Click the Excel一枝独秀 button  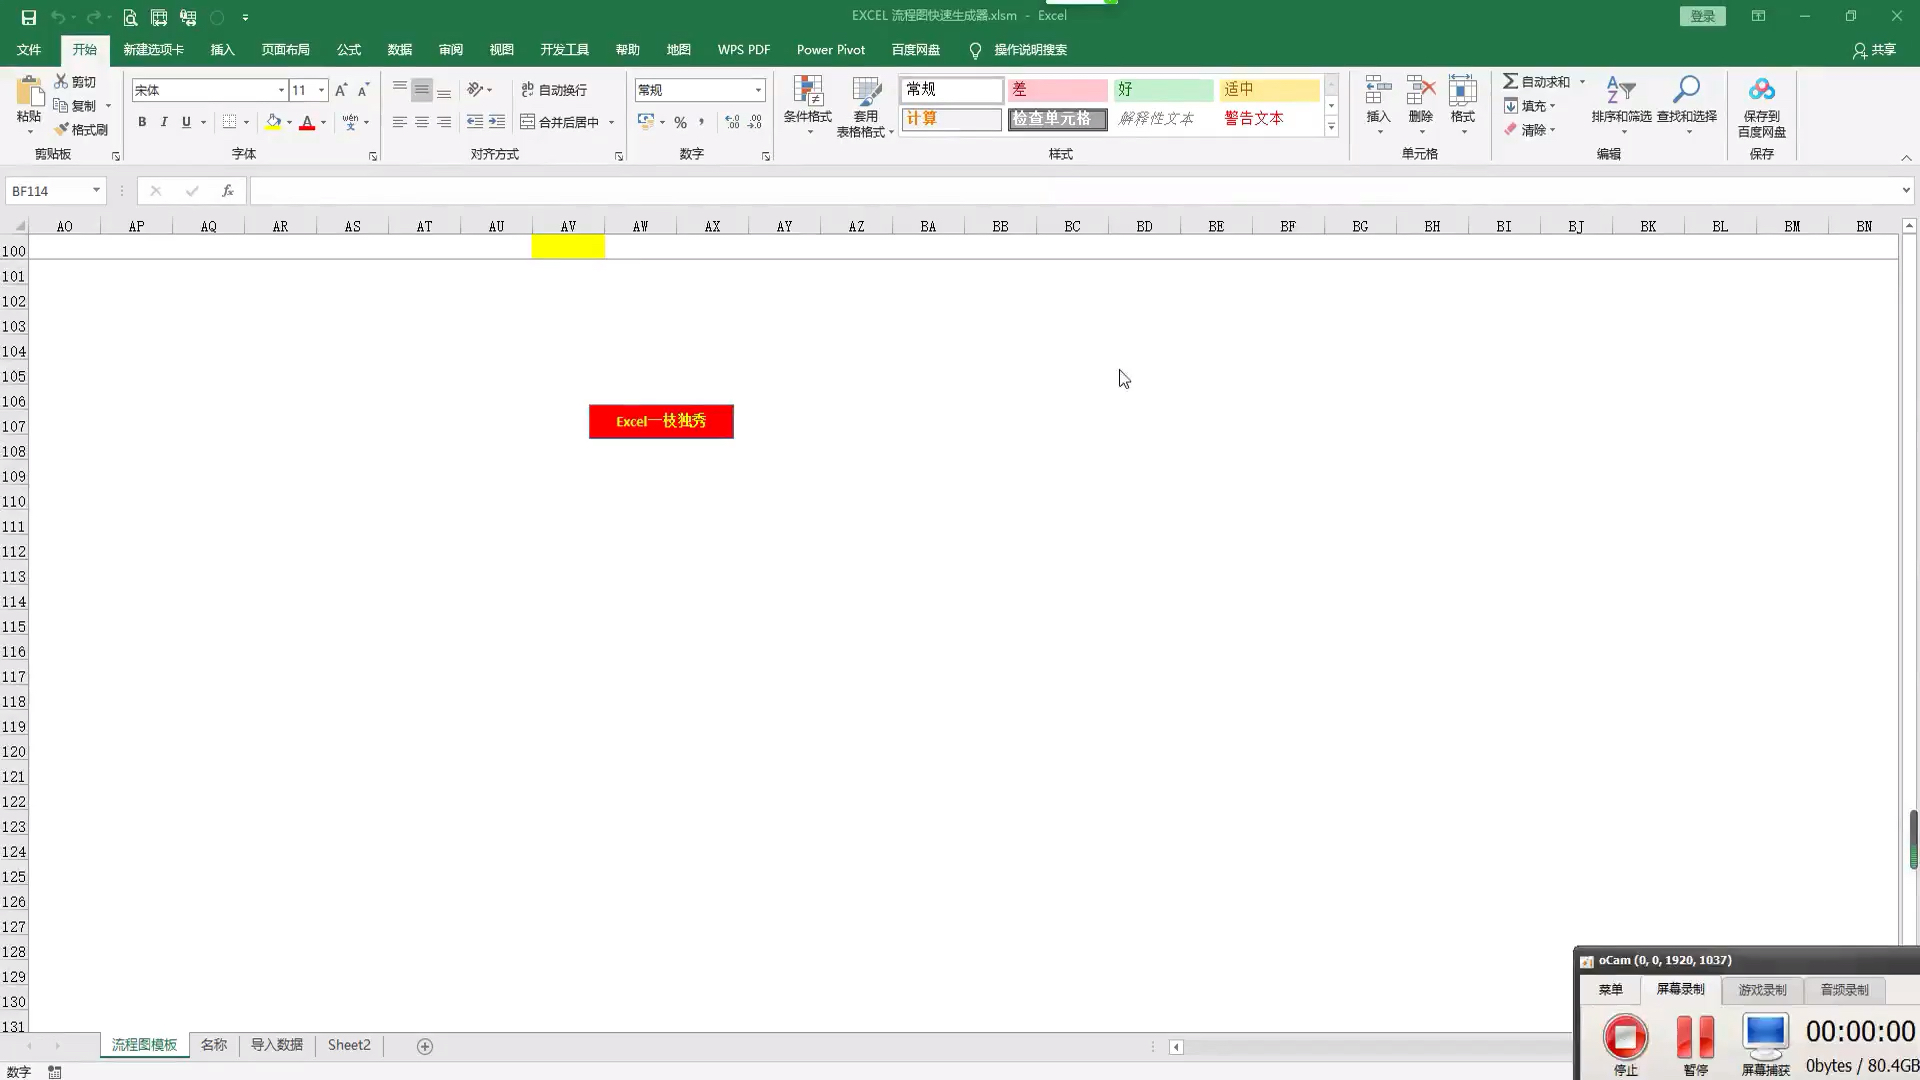(661, 421)
